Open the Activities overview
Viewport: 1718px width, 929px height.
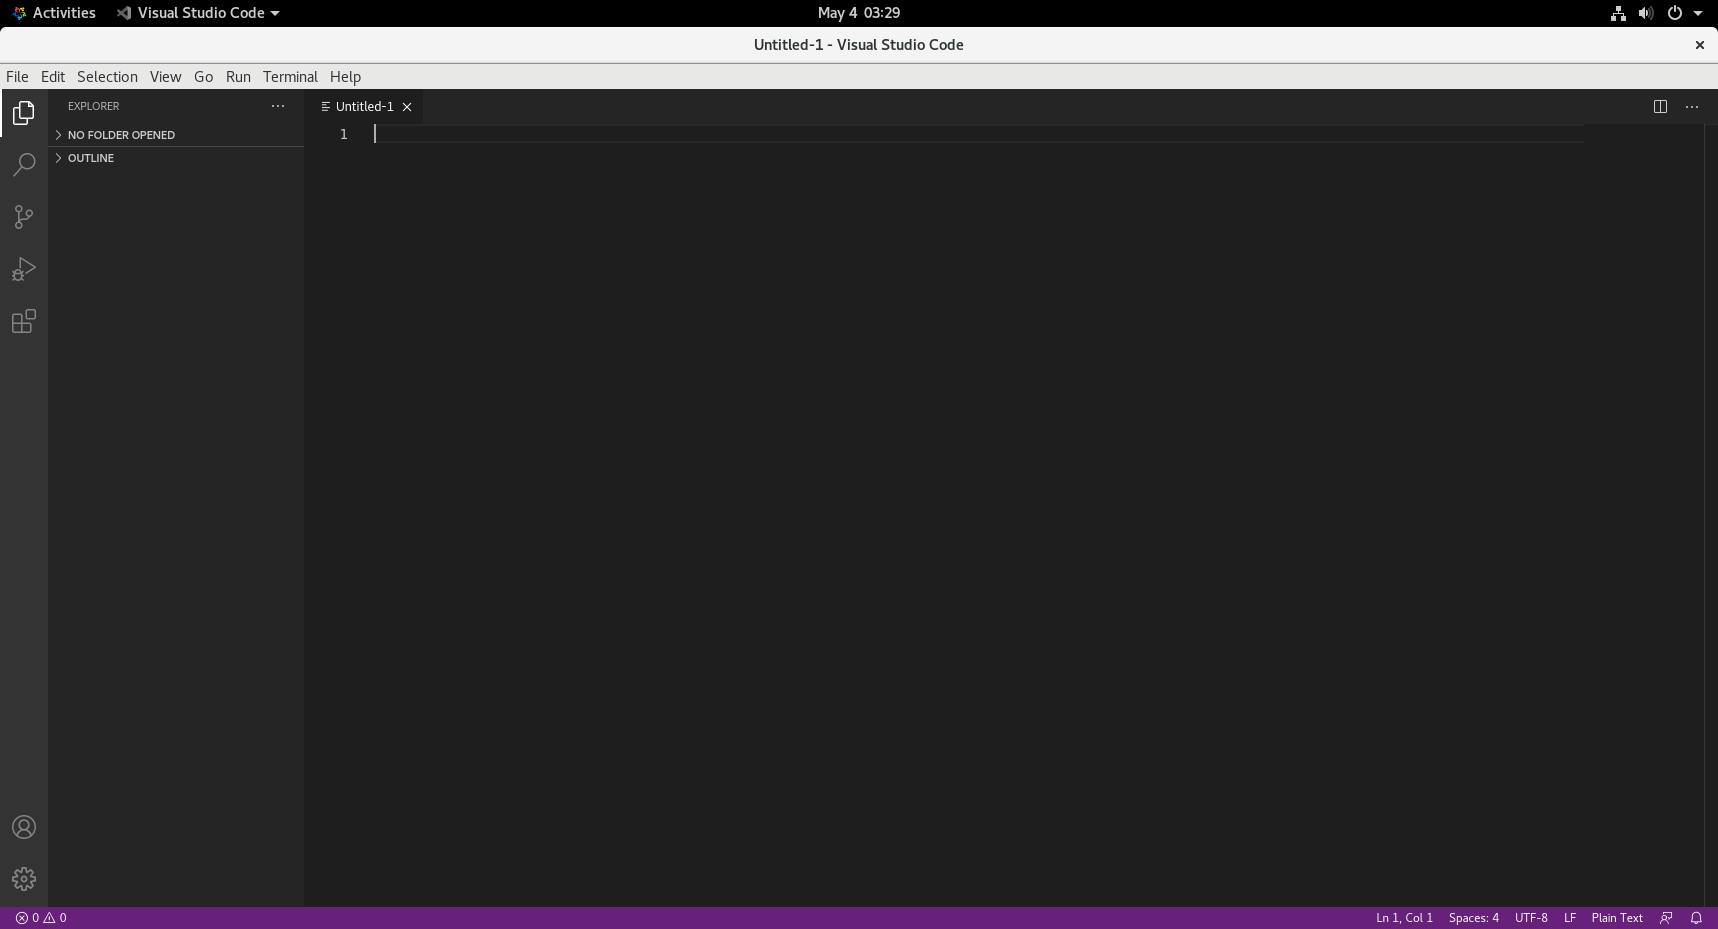tap(54, 13)
